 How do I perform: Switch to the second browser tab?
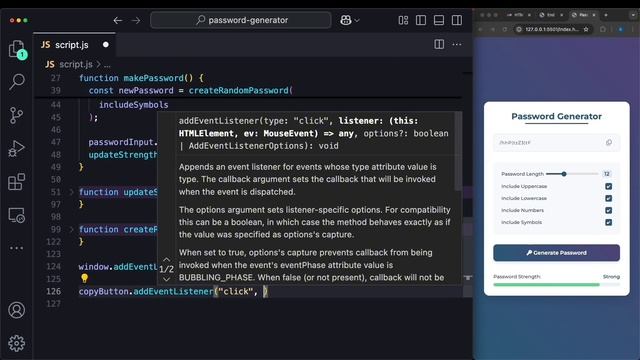(x=551, y=15)
